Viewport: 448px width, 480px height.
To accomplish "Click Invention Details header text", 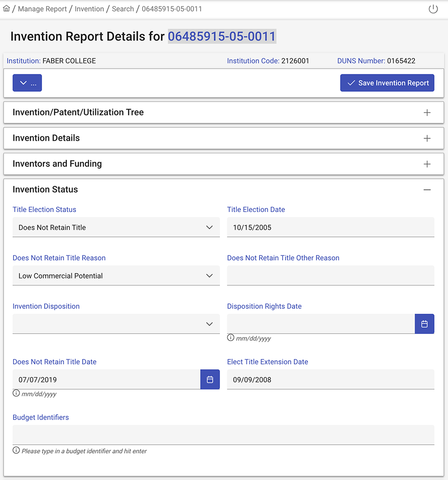I will point(46,138).
